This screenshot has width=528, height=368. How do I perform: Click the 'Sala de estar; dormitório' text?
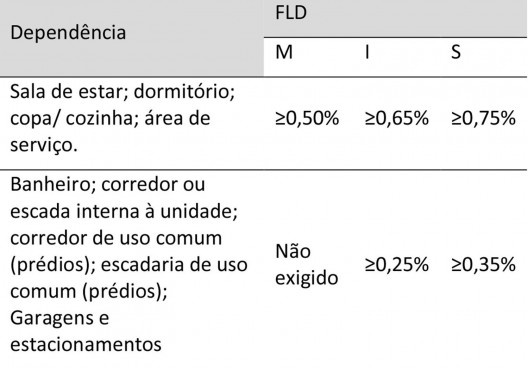123,92
